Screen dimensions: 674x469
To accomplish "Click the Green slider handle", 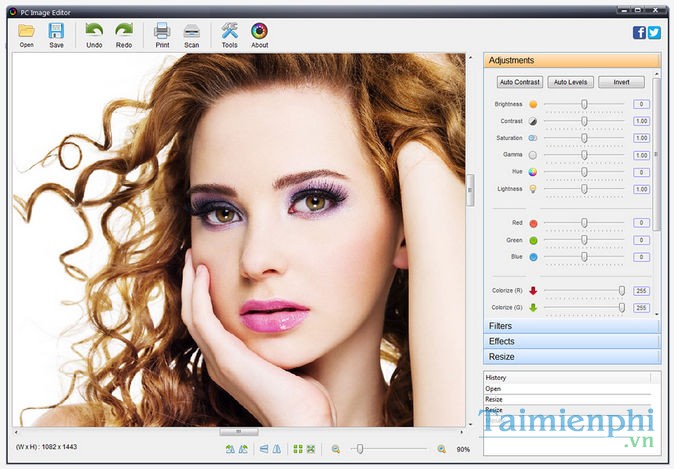I will click(x=584, y=240).
